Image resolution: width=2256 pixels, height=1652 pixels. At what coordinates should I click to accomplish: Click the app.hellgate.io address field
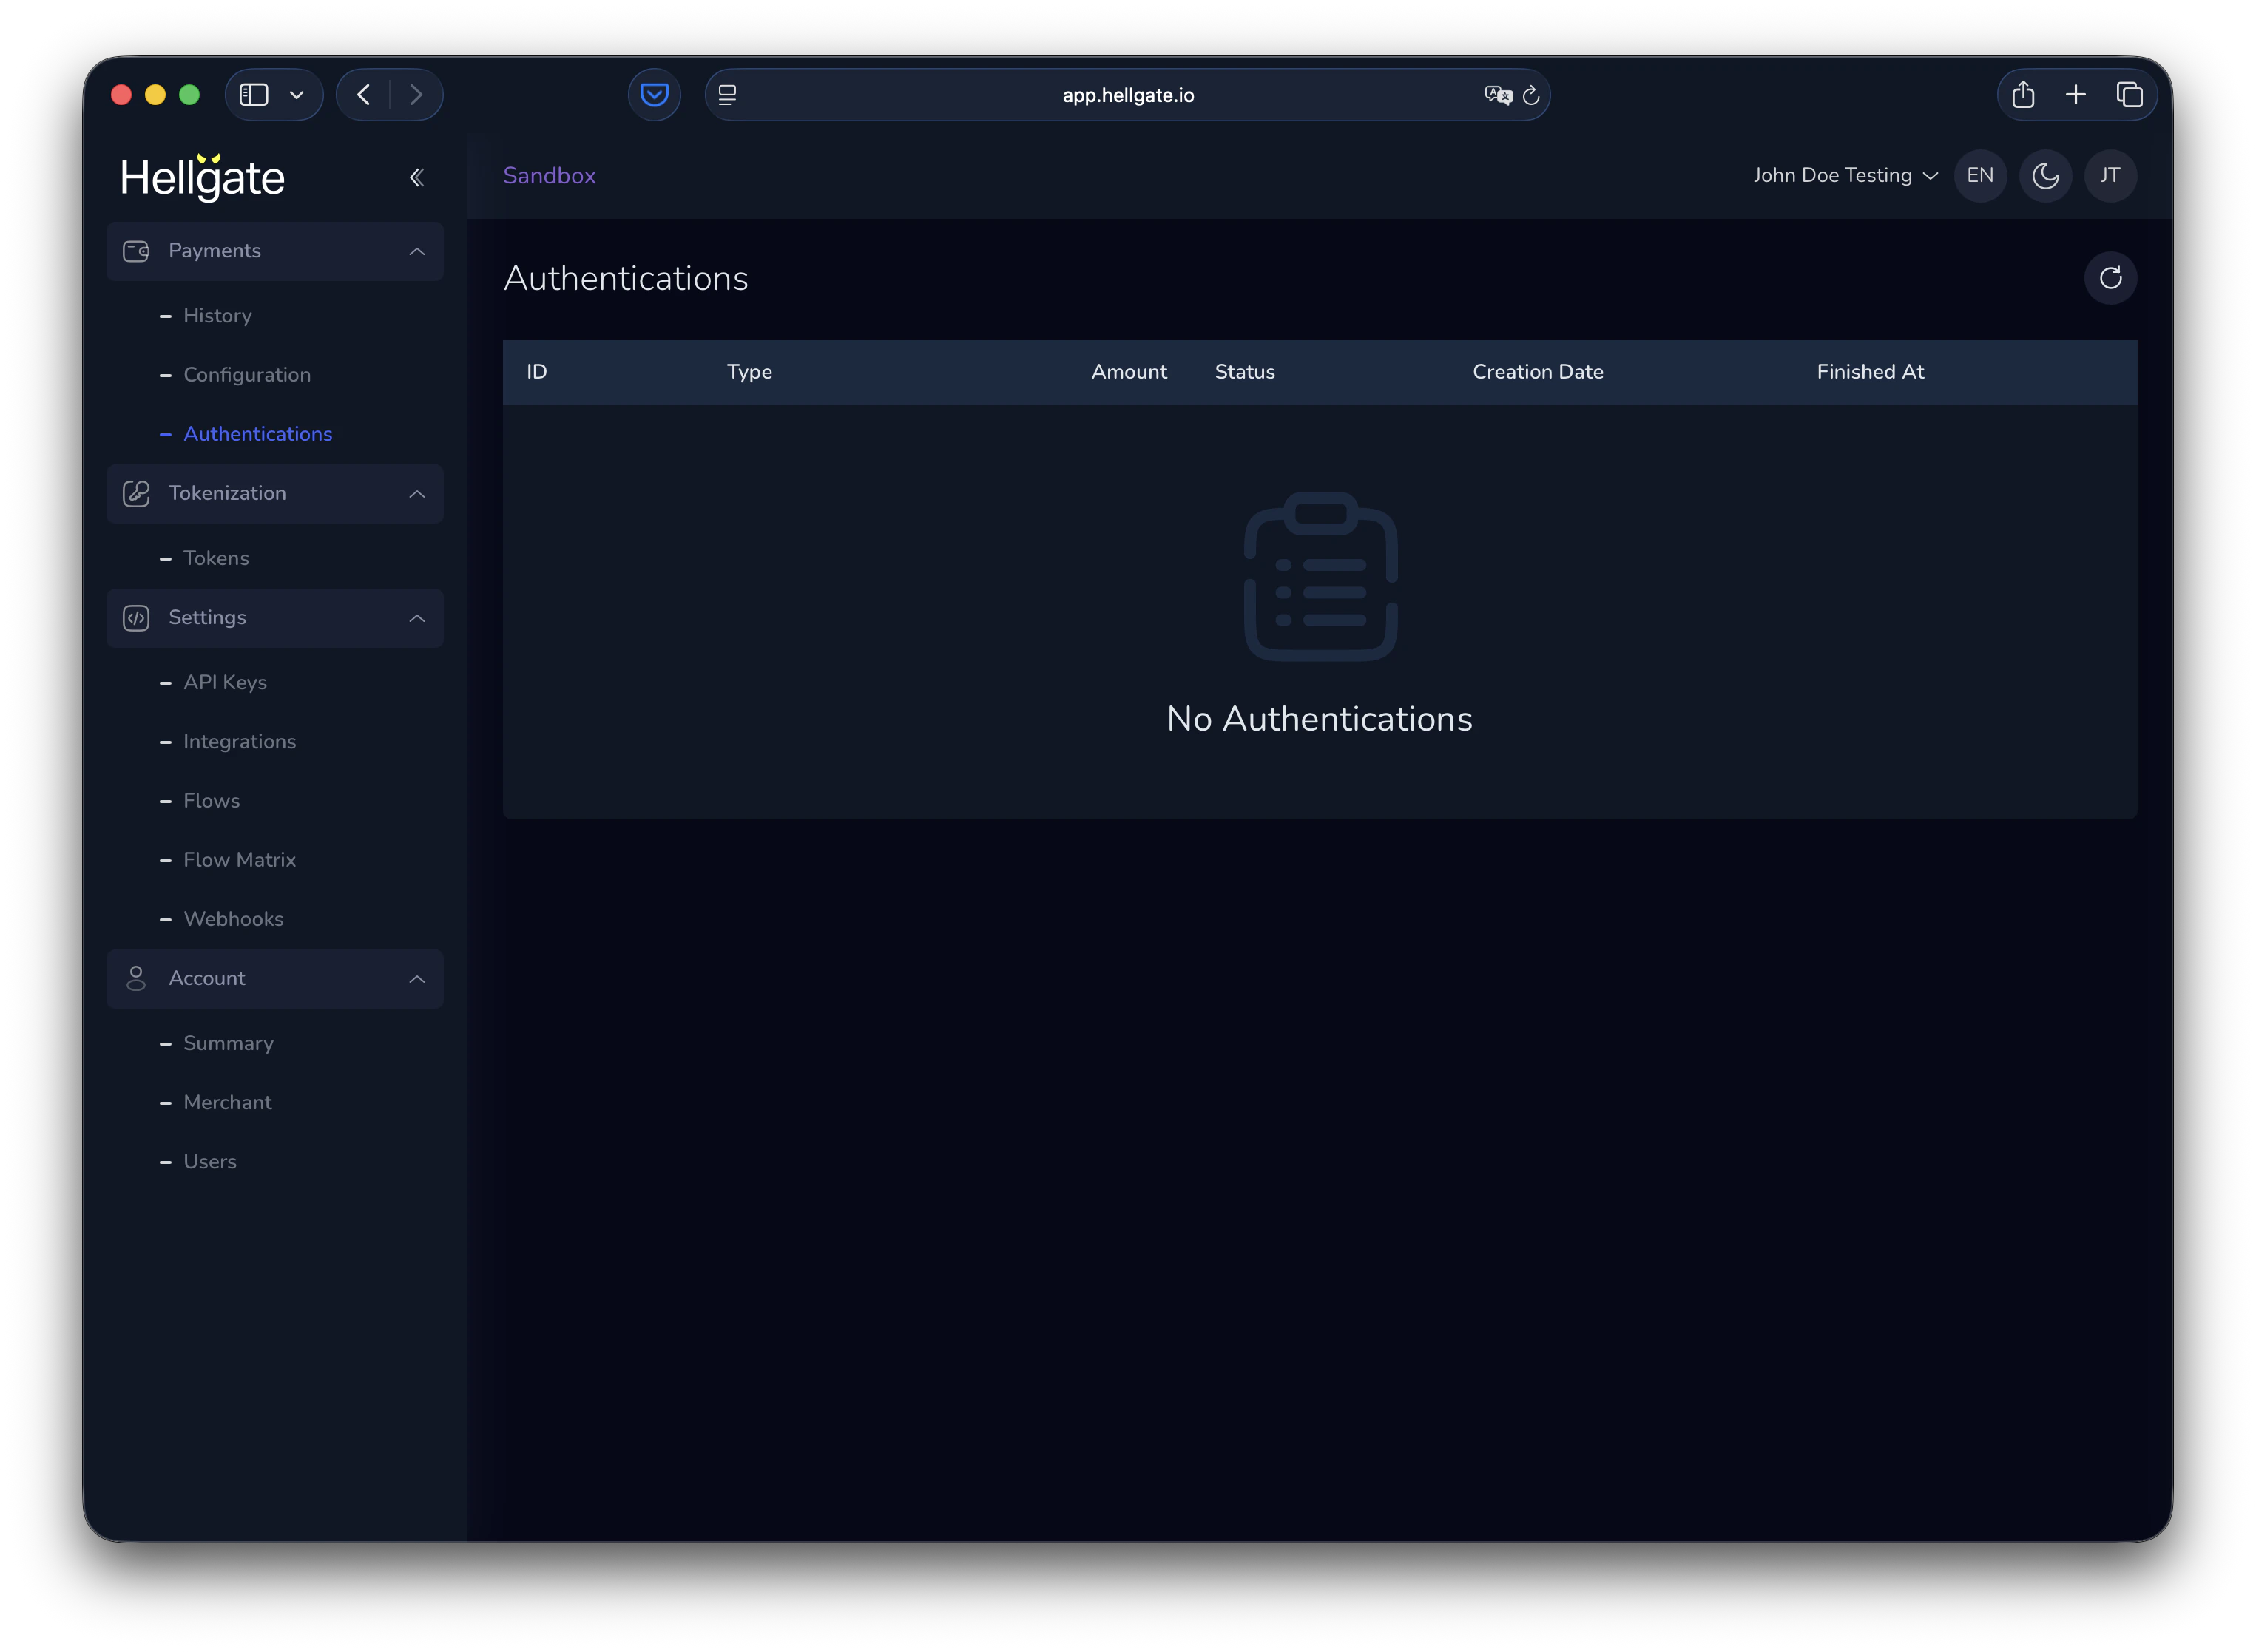pyautogui.click(x=1127, y=95)
